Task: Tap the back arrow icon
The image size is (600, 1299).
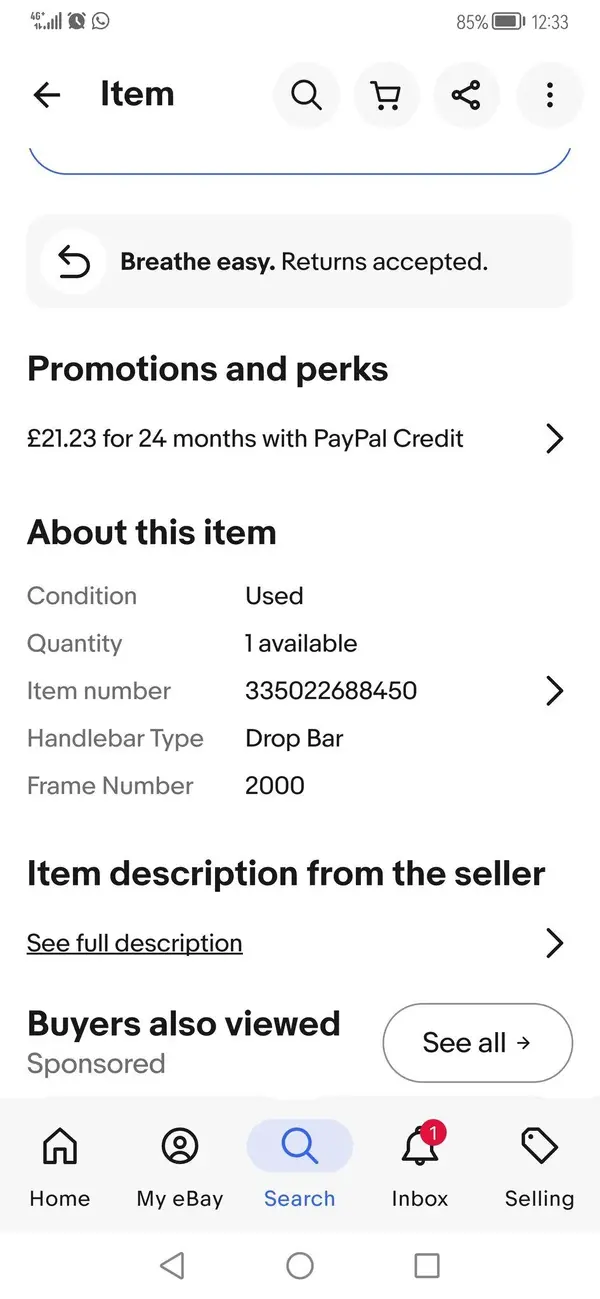Action: point(47,95)
